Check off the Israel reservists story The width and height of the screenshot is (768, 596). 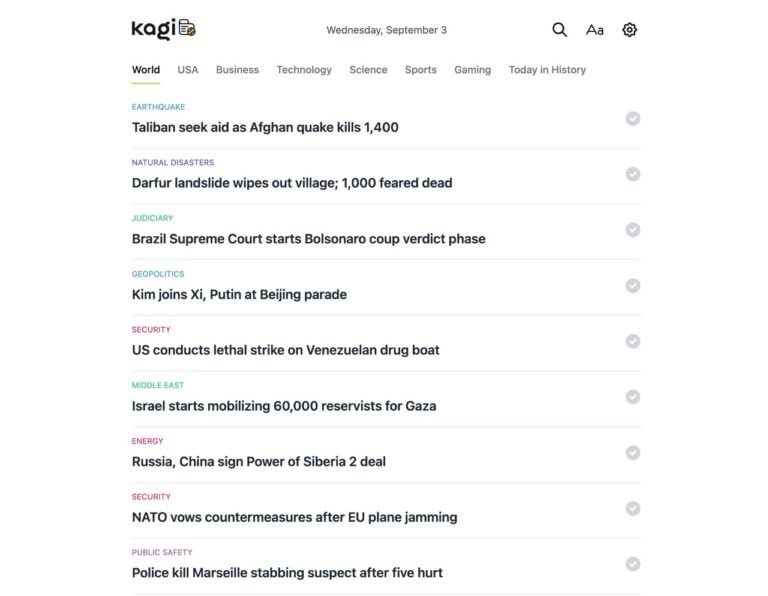(633, 397)
